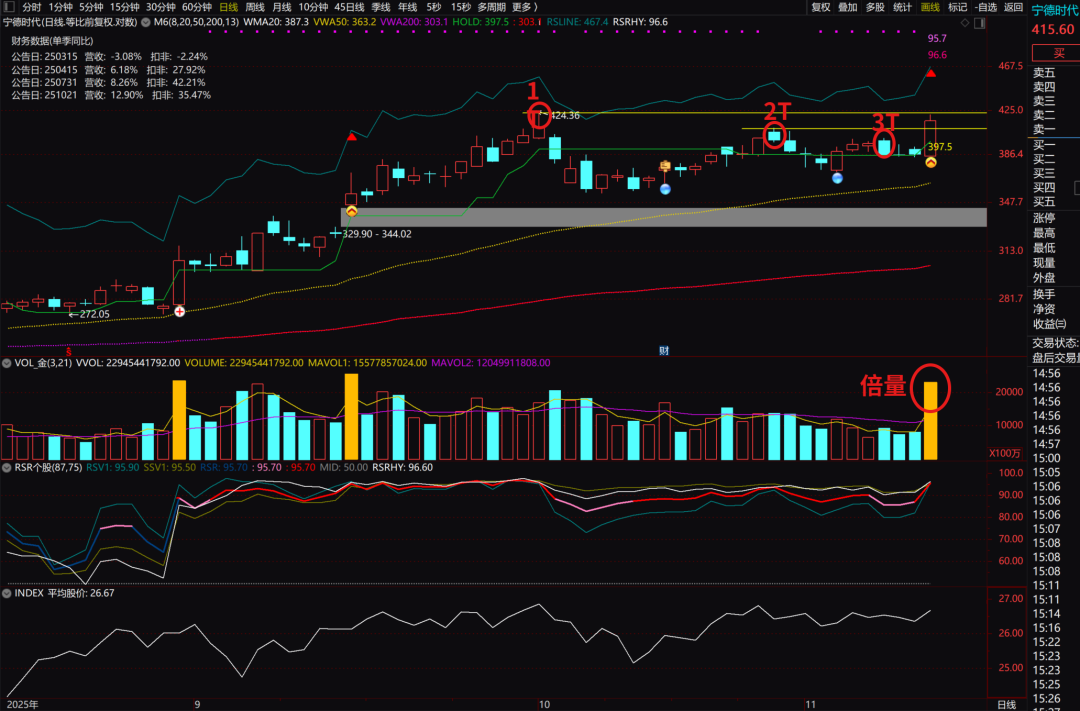This screenshot has width=1080, height=711.
Task: Expand the RSR个股 indicator settings arrow
Action: 6,468
